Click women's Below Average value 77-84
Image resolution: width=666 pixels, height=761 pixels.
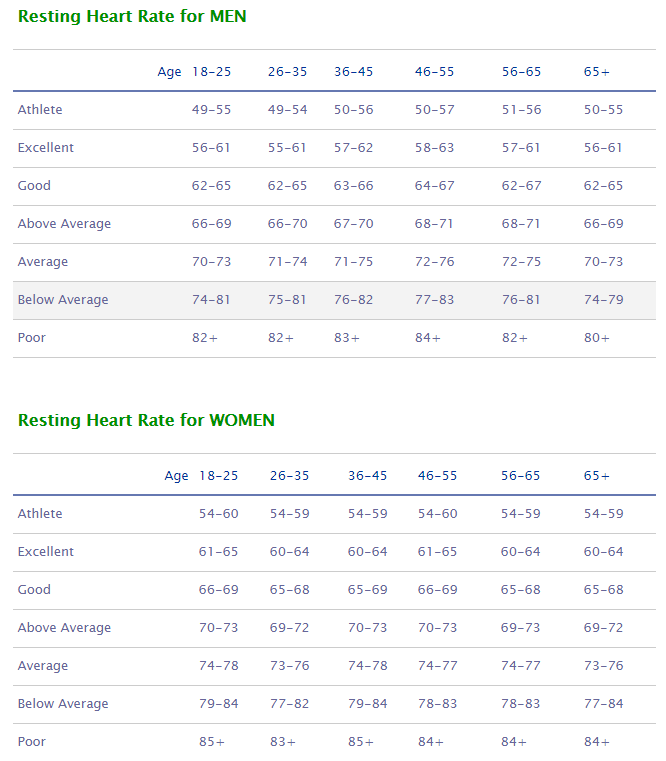603,704
